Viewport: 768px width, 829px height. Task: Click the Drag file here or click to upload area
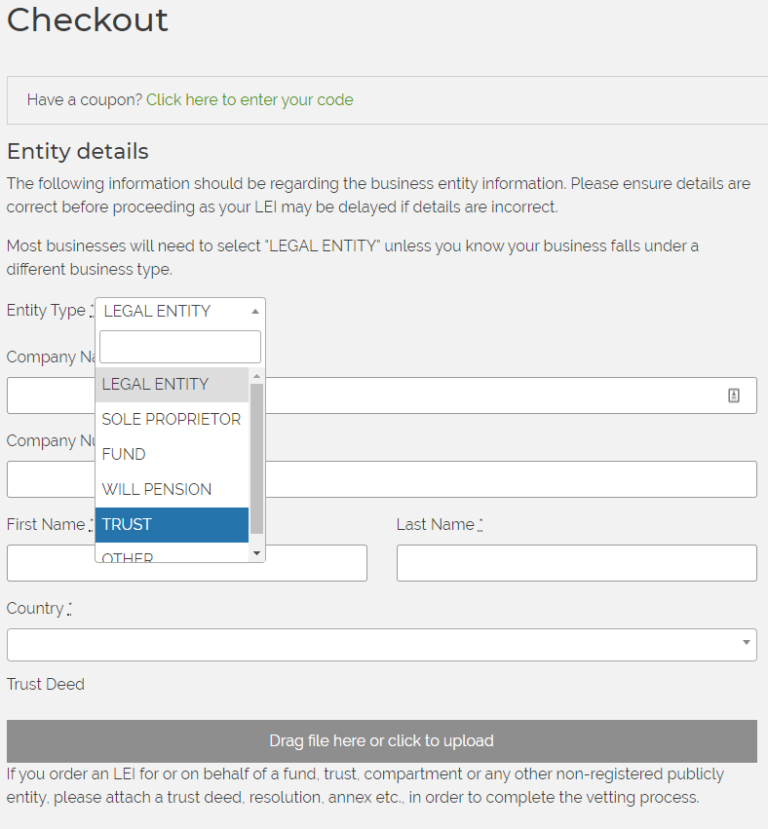tap(382, 741)
